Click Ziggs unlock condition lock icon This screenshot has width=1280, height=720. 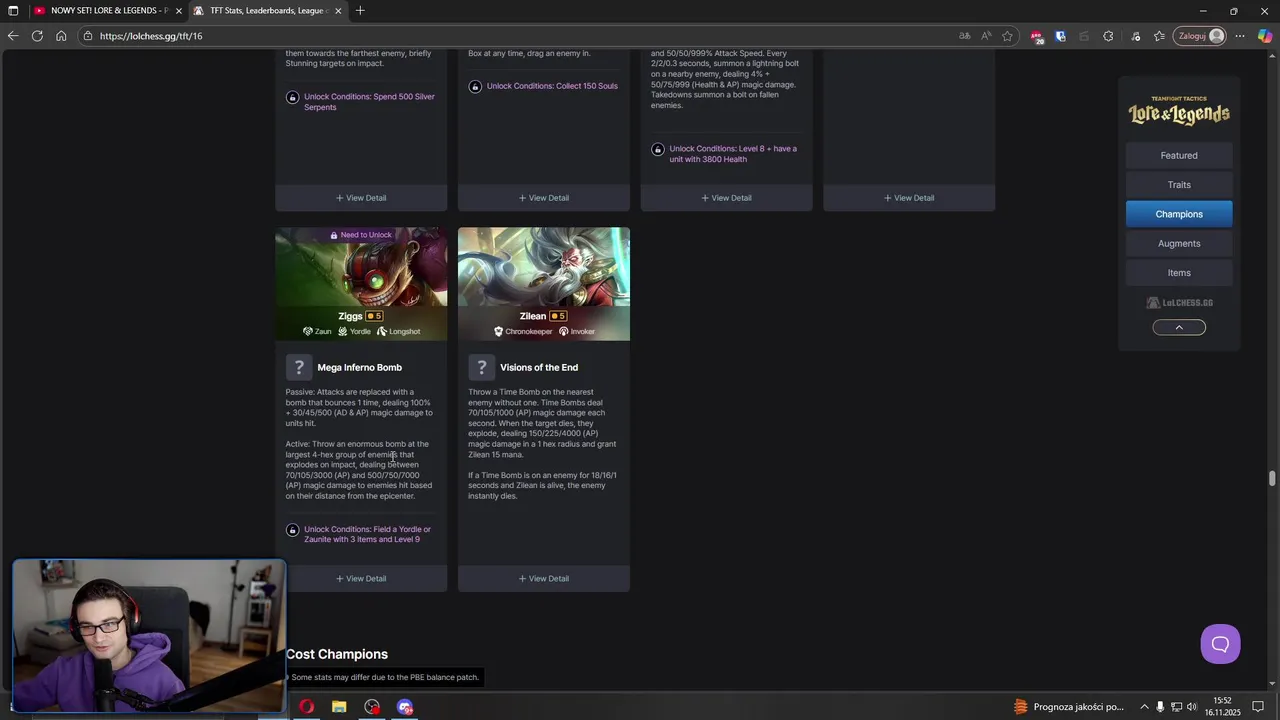pos(292,530)
